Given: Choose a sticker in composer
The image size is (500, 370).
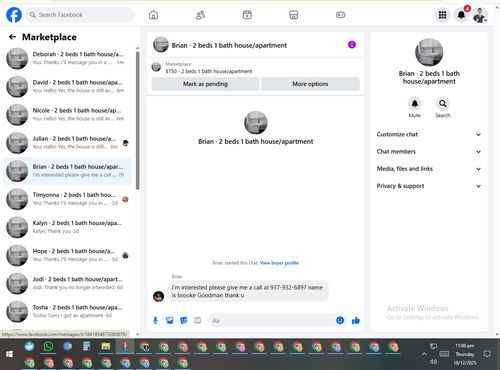Looking at the screenshot, I should pyautogui.click(x=184, y=320).
